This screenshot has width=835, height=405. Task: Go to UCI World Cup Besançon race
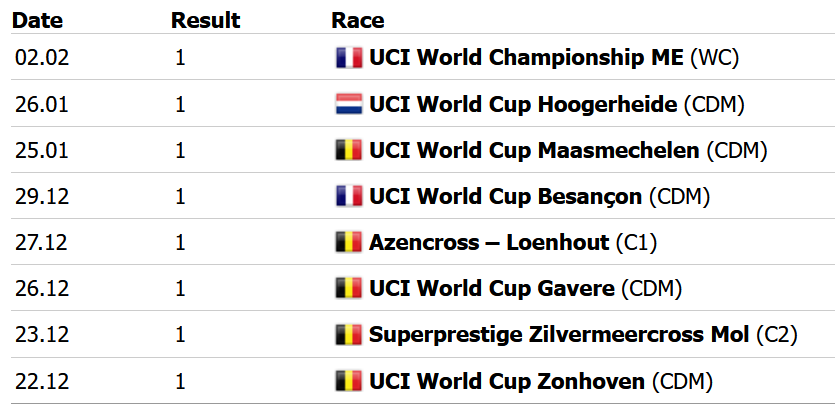click(x=505, y=196)
